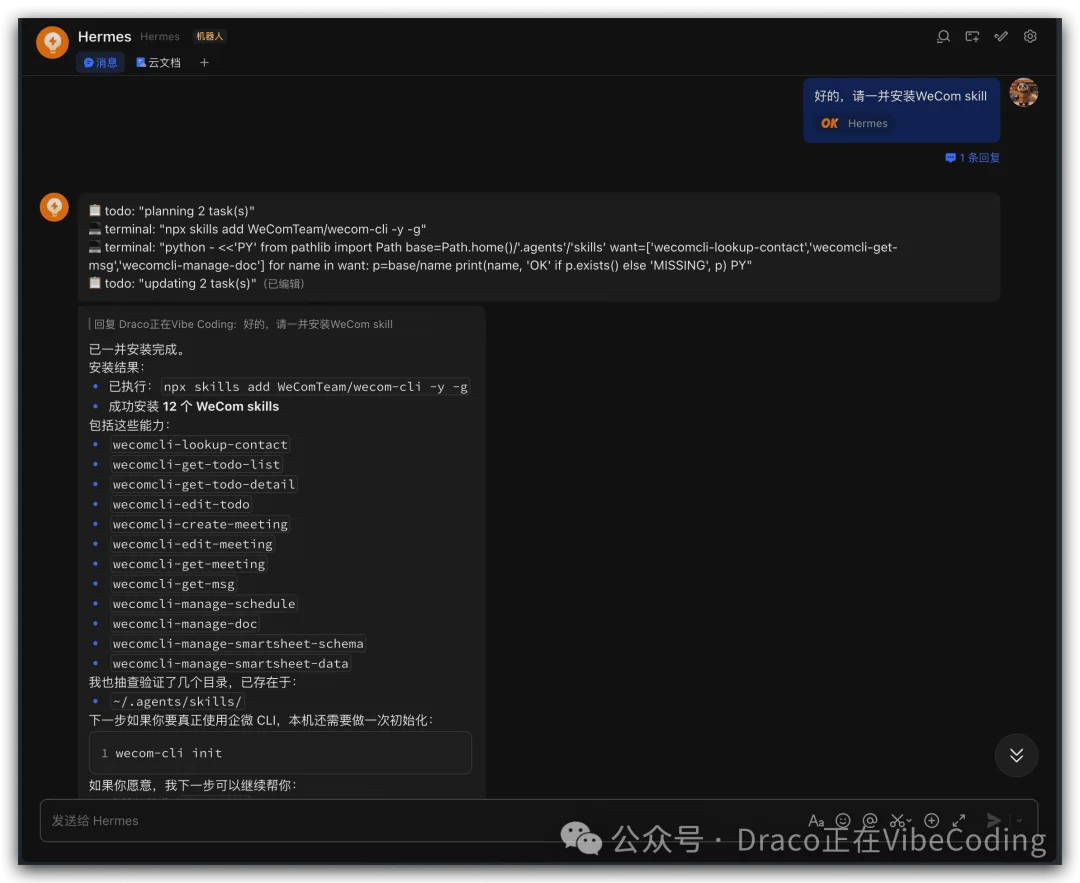Viewport: 1080px width, 883px height.
Task: Open the search icon in Hermes header
Action: pos(942,36)
